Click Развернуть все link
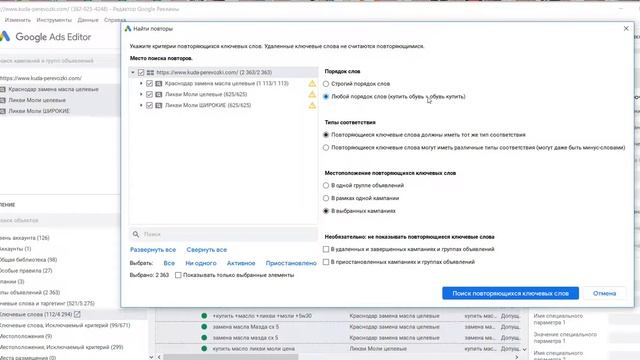Screen dimensions: 640x360 (x=153, y=249)
